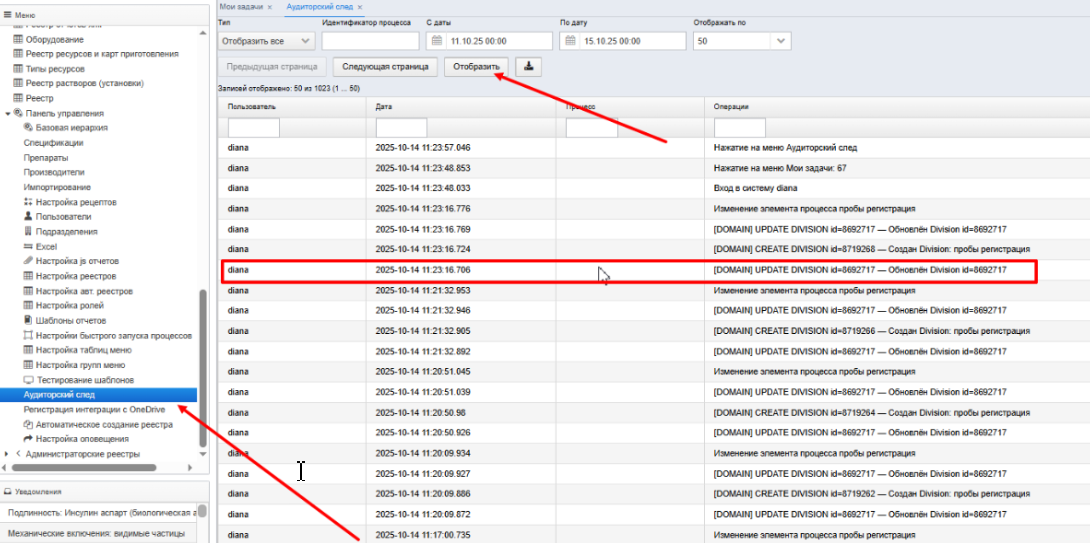Viewport: 1090px width, 543px height.
Task: Open Настройка рецептов menu entry
Action: 70,202
